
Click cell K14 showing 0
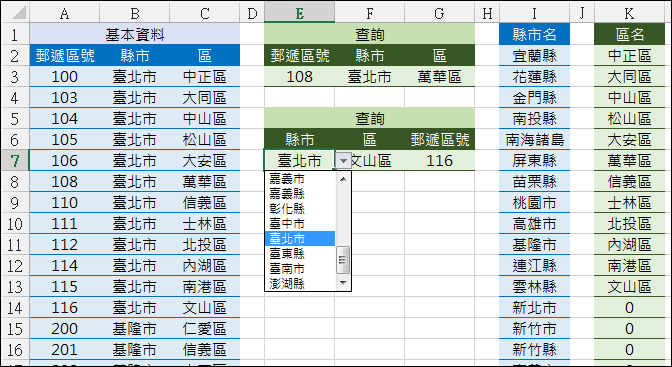629,307
